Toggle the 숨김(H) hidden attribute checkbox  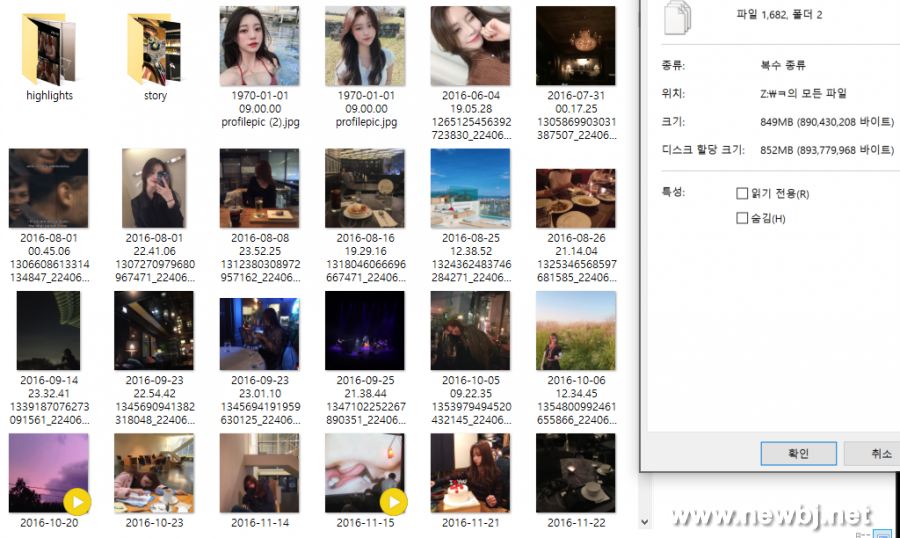click(742, 218)
